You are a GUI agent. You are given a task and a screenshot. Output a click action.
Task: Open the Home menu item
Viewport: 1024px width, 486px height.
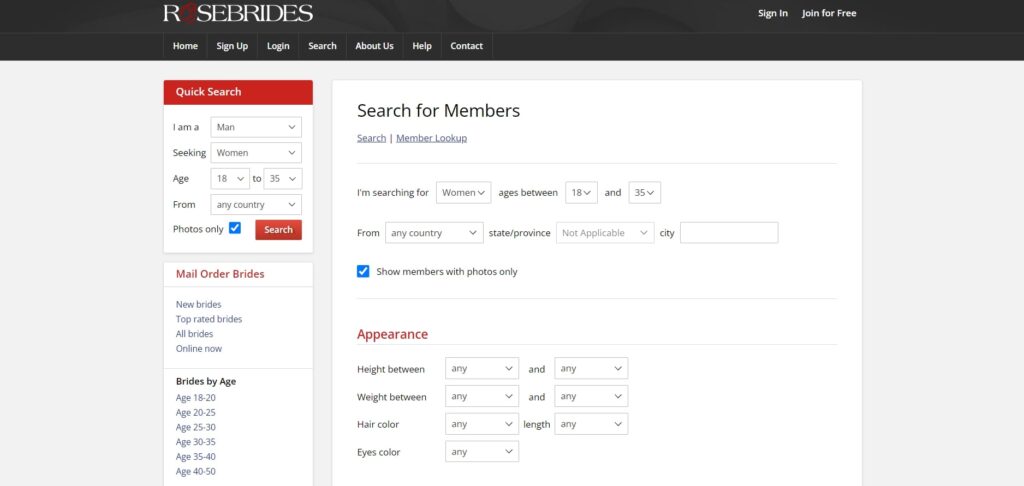185,46
